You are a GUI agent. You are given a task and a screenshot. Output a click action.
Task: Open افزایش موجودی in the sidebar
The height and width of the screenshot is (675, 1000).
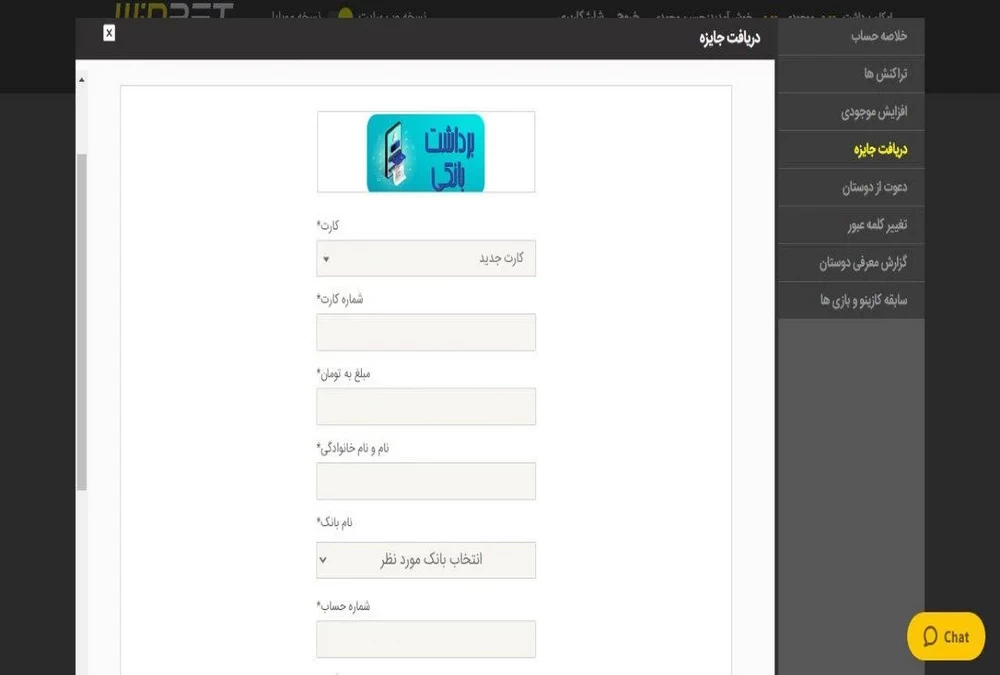851,112
